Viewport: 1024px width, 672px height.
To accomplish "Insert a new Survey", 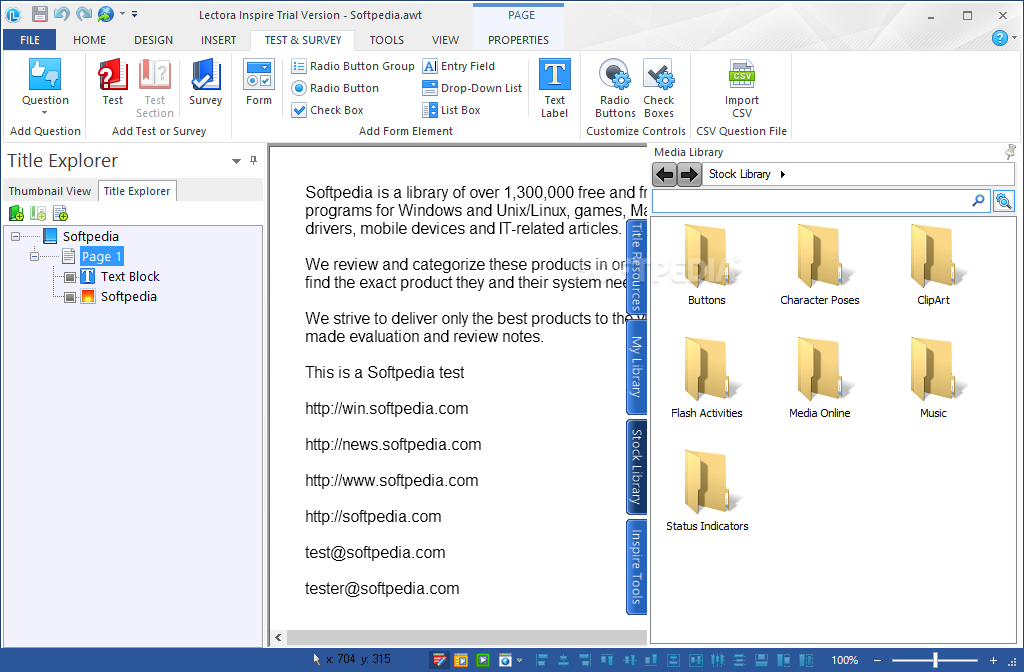I will tap(206, 82).
